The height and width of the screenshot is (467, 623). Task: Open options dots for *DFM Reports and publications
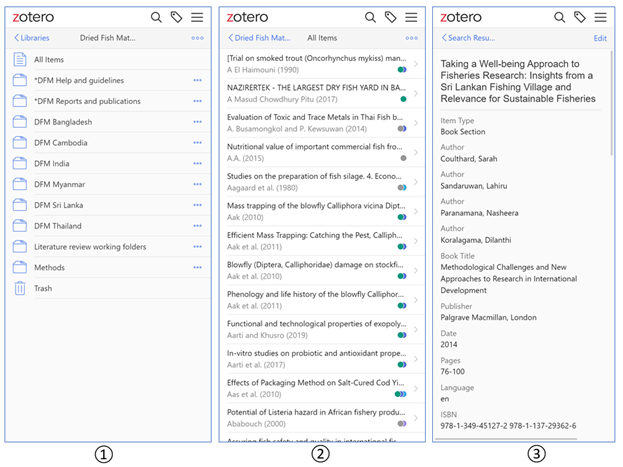pyautogui.click(x=197, y=101)
